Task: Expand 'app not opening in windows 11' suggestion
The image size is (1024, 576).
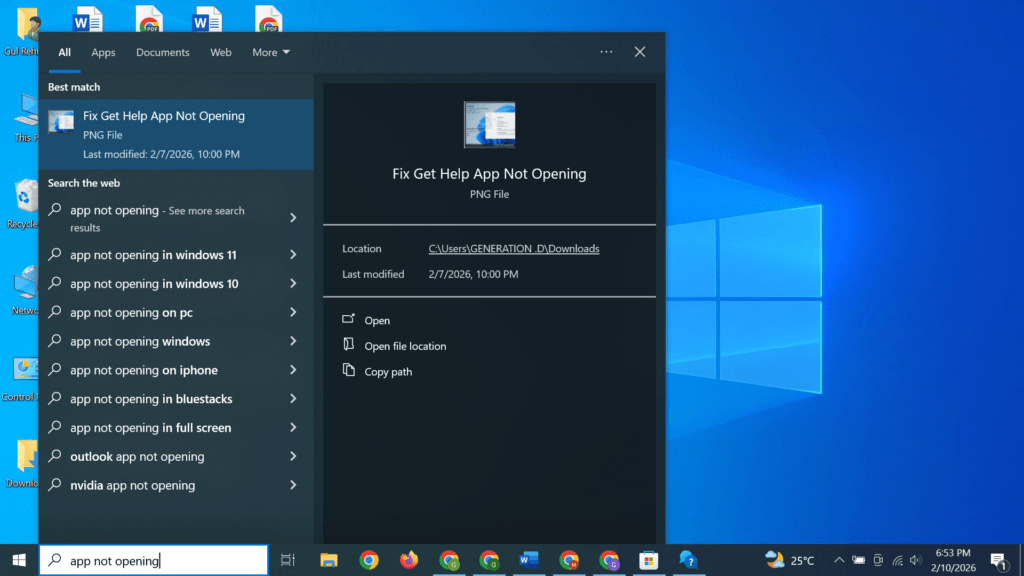Action: (294, 255)
